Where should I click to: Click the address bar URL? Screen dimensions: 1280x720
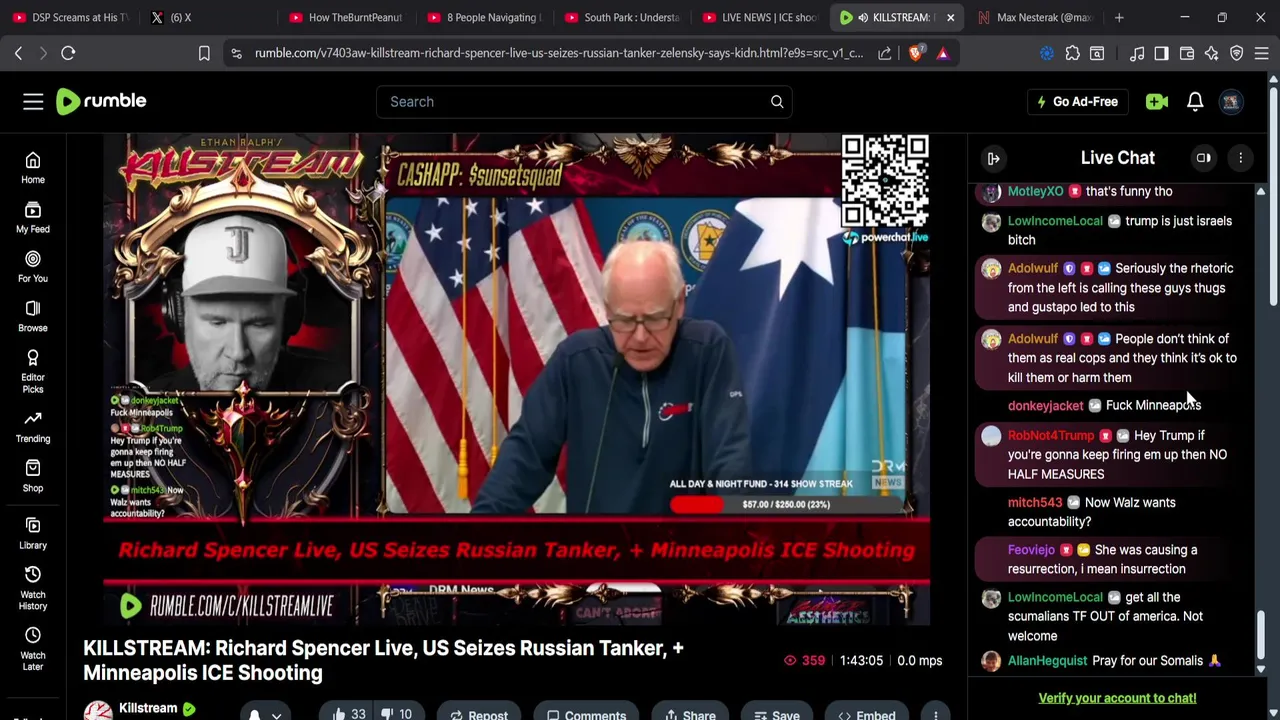point(558,53)
